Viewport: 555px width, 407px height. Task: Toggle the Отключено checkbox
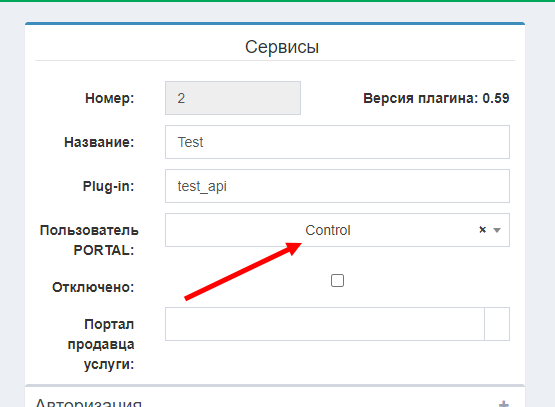pos(337,280)
